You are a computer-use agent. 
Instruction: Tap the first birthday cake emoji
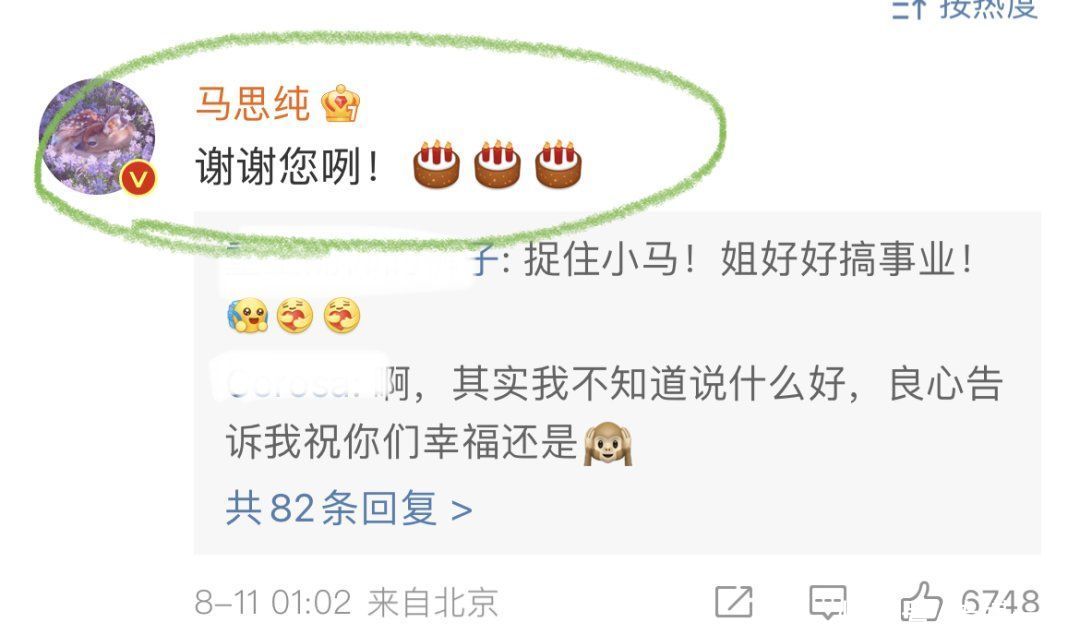click(437, 165)
